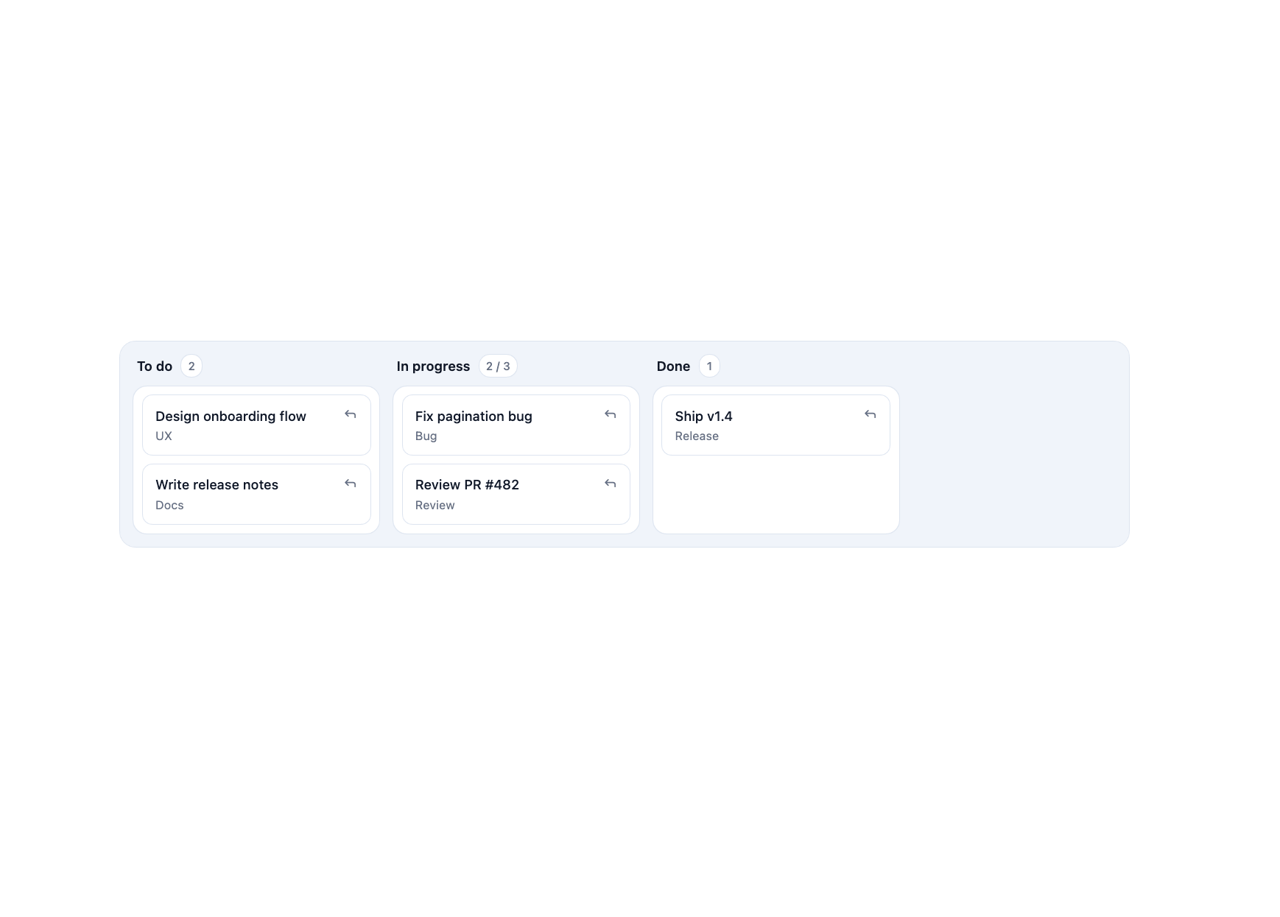The width and height of the screenshot is (1280, 917).
Task: Click the arrow icon on Ship v1.4
Action: coord(870,414)
